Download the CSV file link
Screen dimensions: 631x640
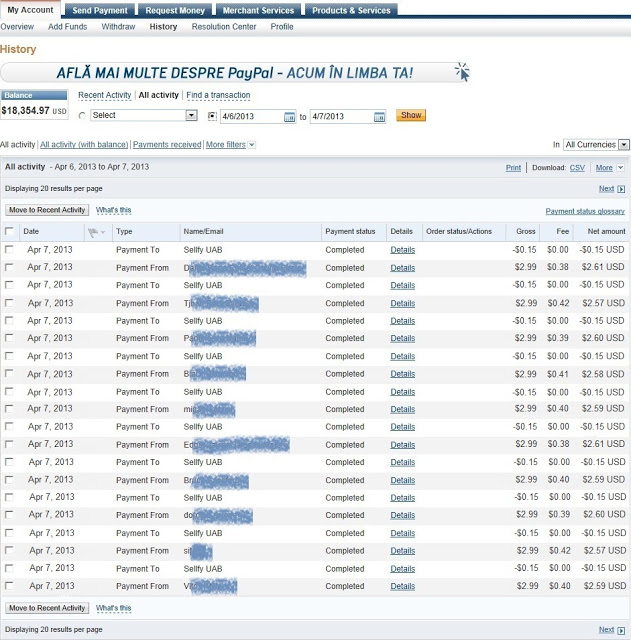[577, 168]
